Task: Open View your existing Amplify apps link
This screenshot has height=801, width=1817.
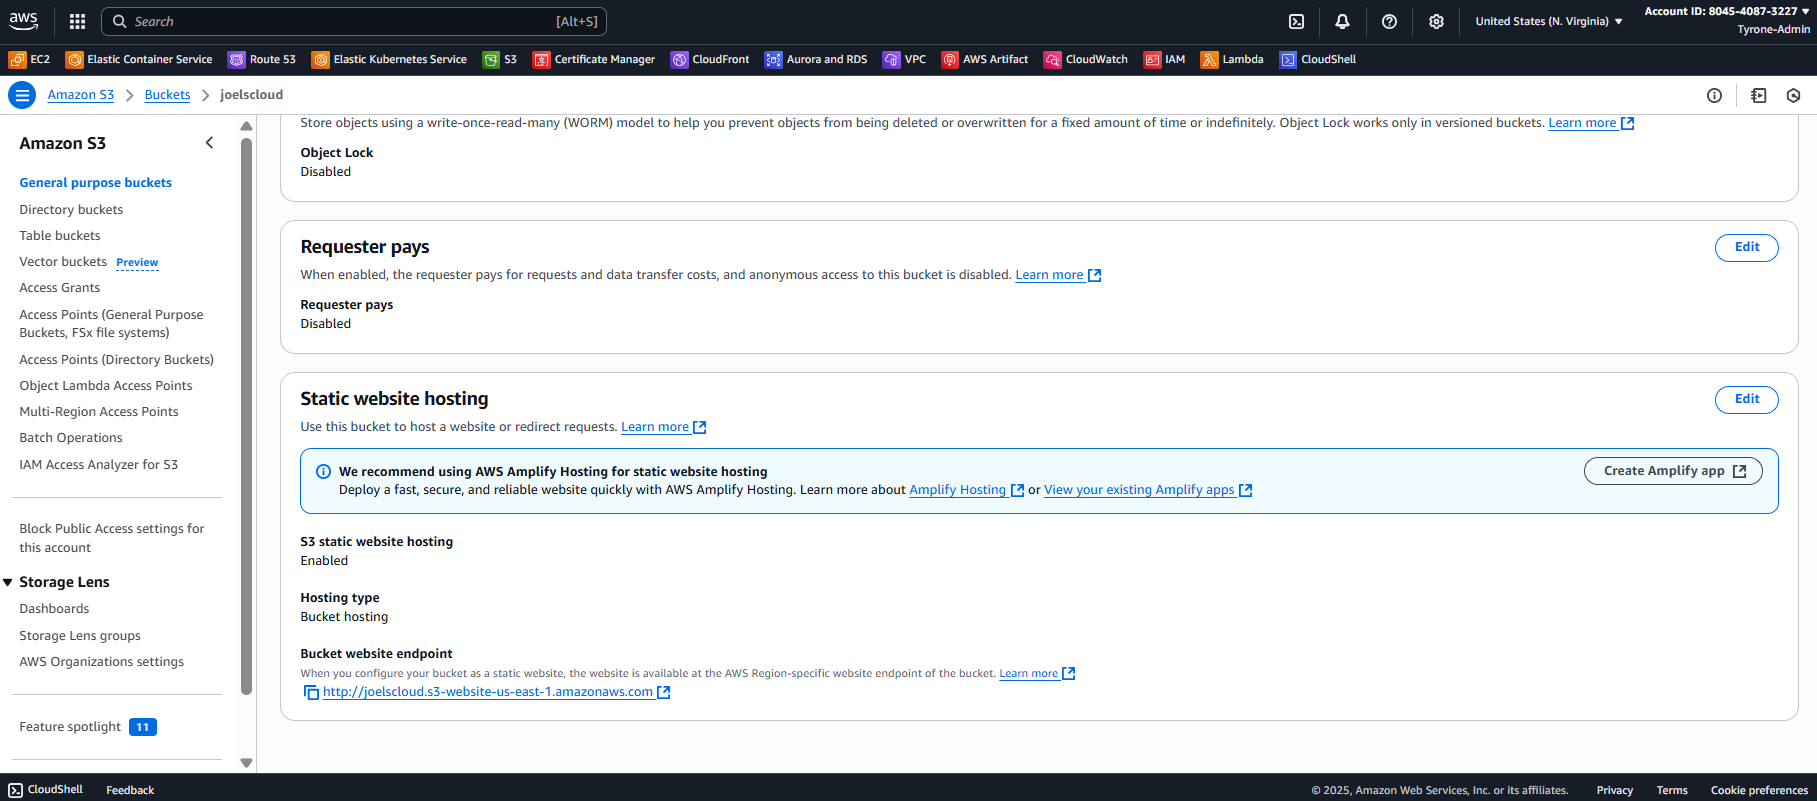Action: (1148, 490)
